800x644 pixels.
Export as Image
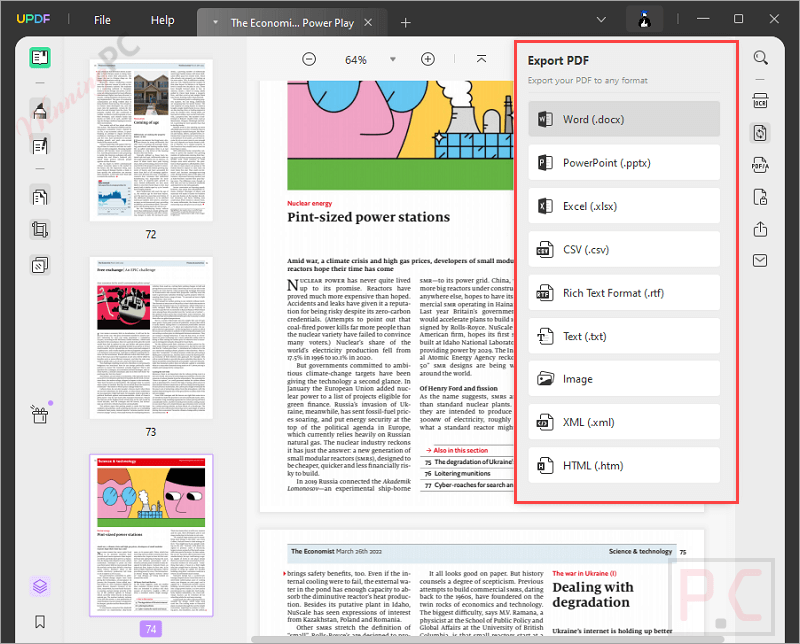tap(624, 379)
